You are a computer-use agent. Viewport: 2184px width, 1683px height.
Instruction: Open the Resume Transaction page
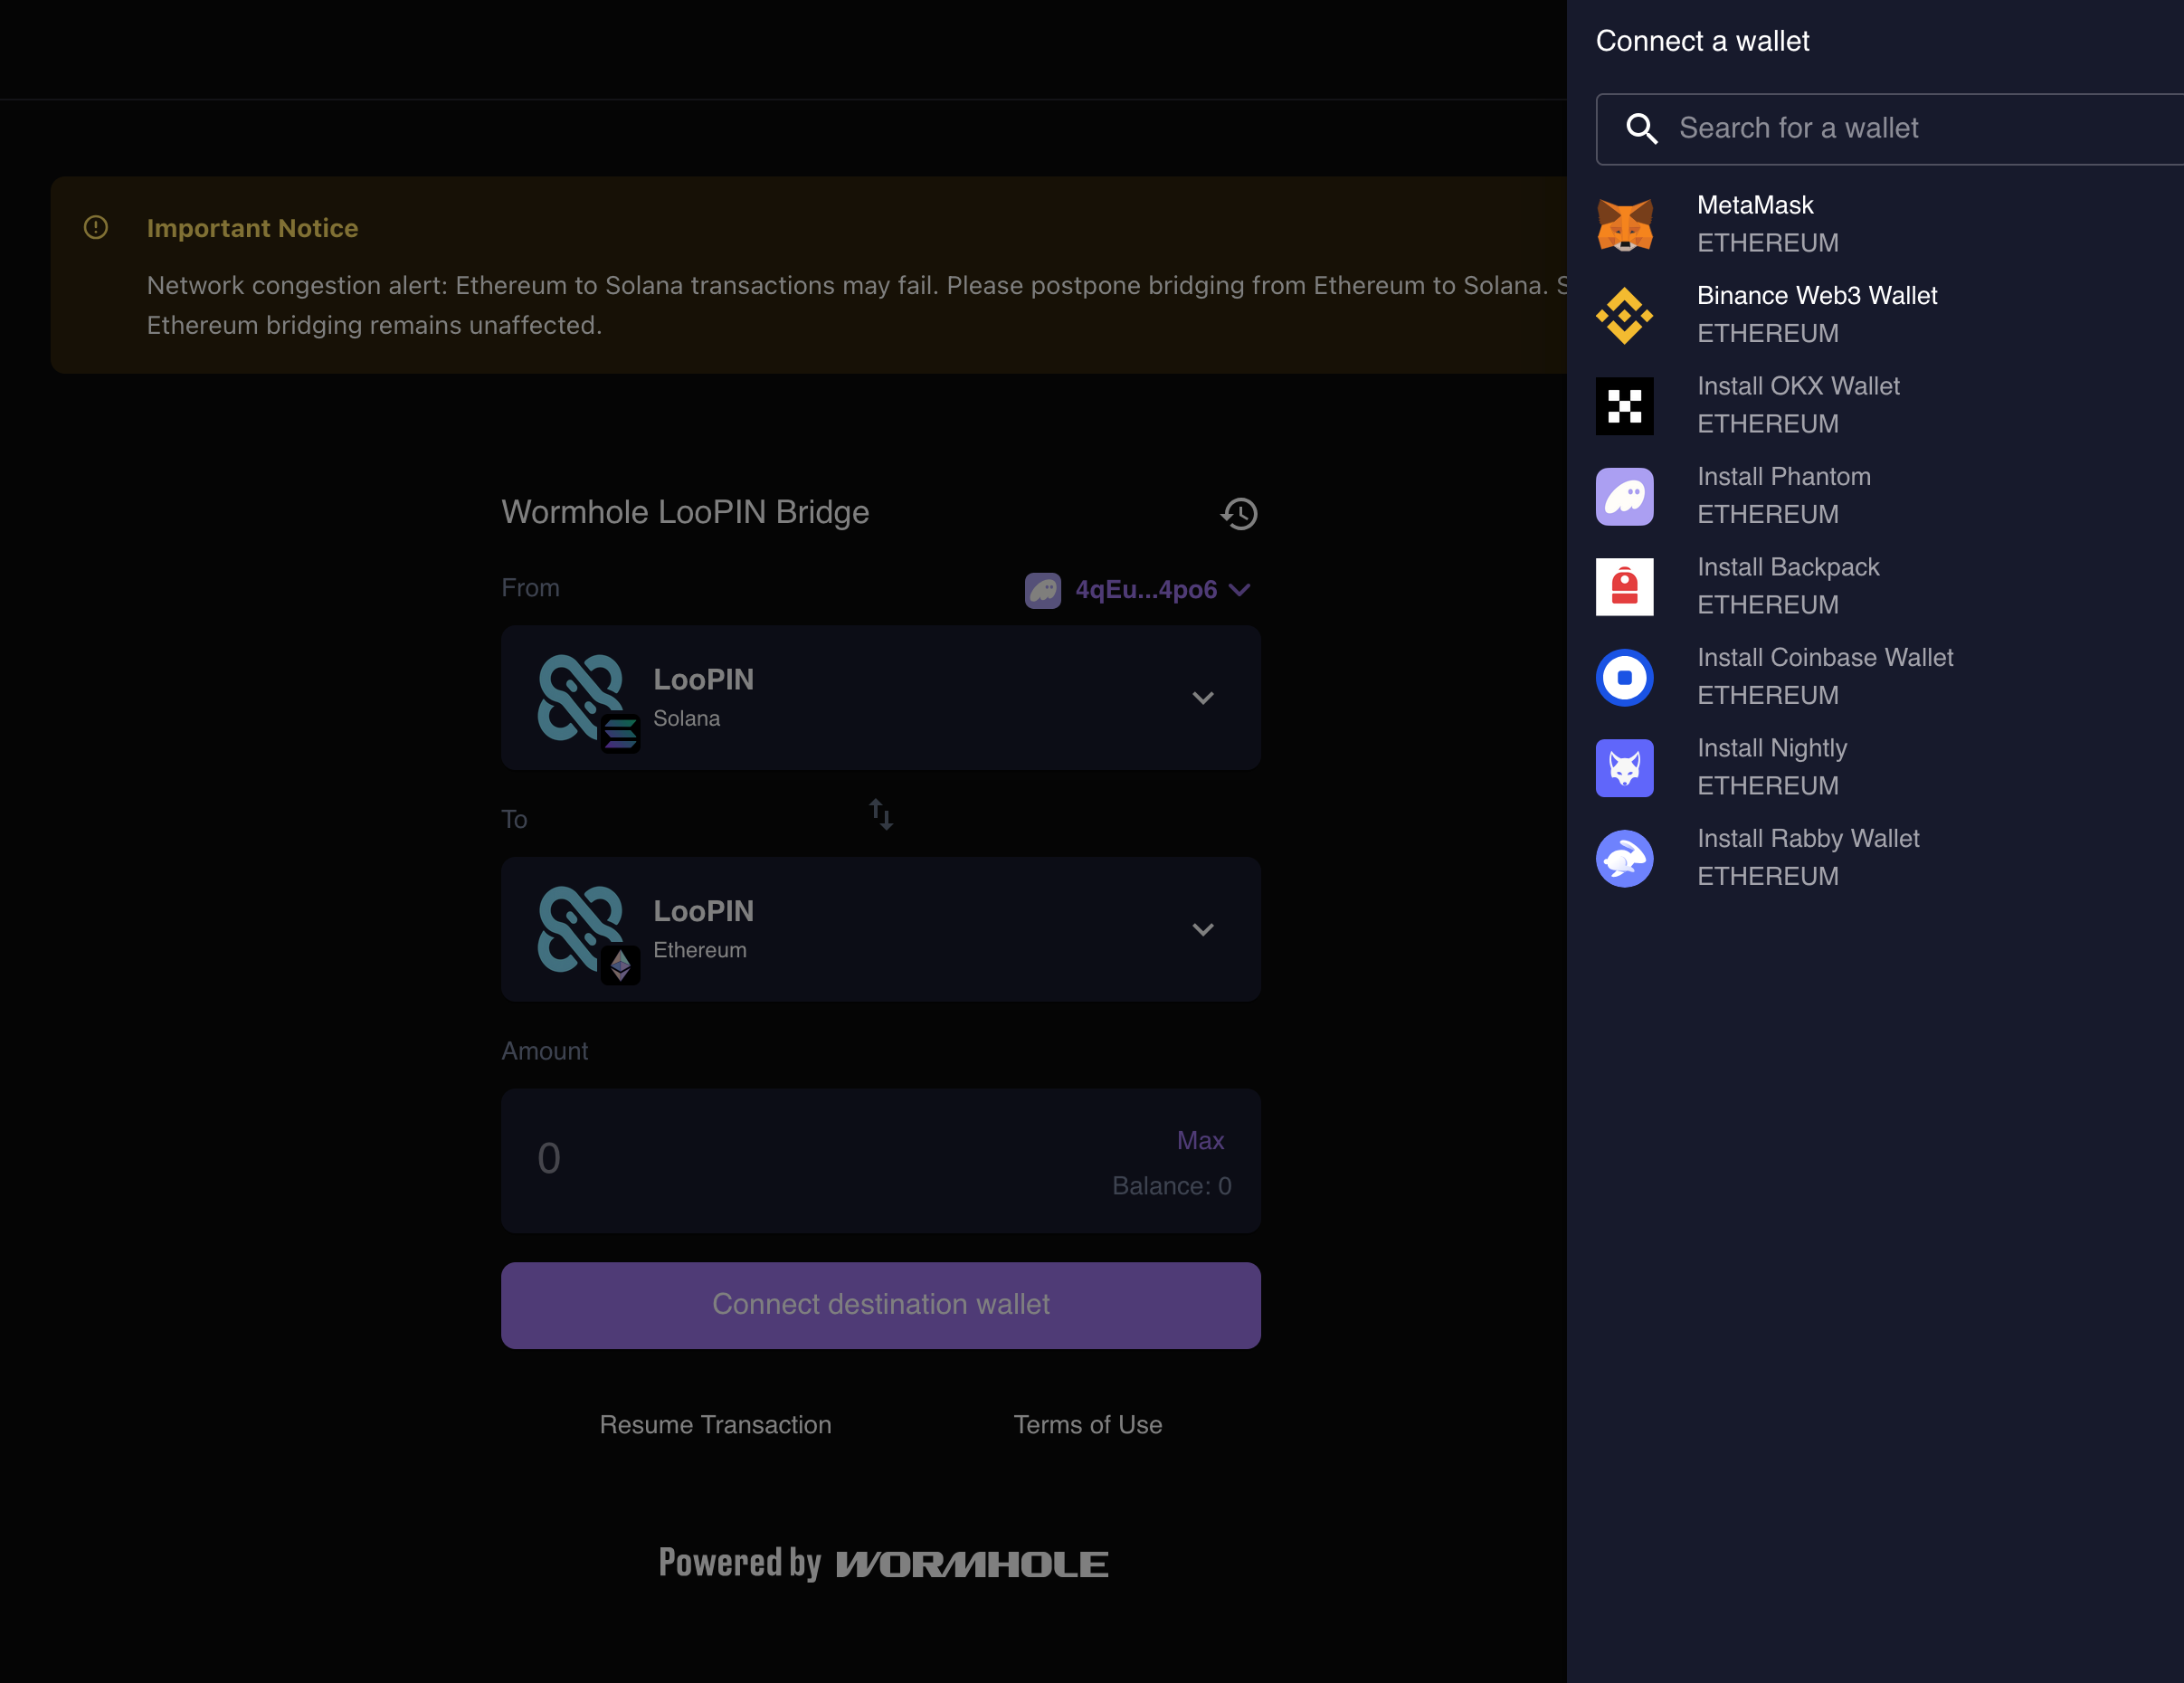pyautogui.click(x=715, y=1424)
